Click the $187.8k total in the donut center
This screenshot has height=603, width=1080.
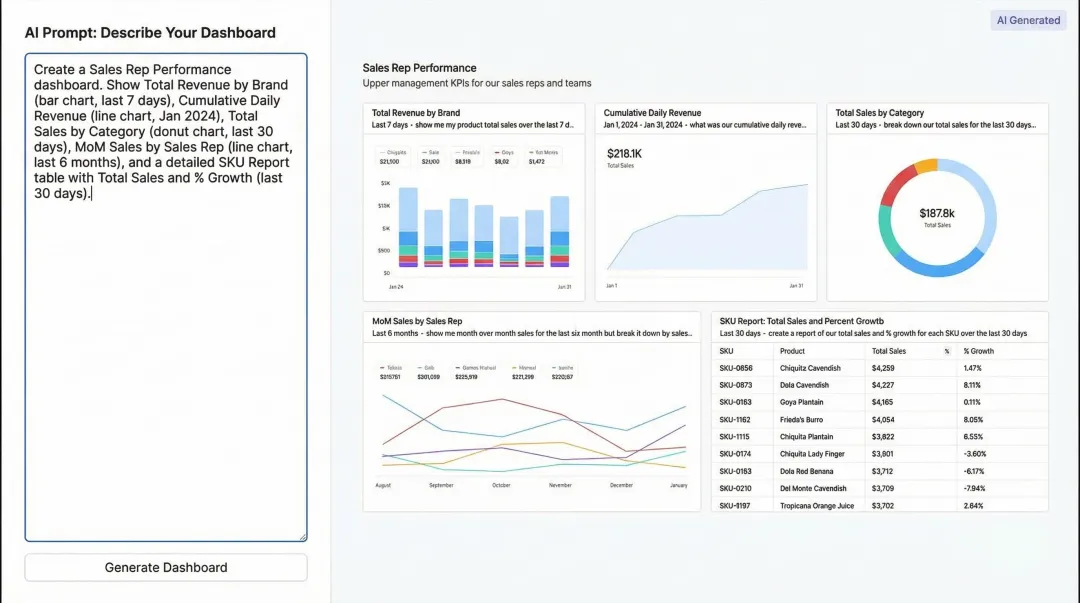(937, 215)
